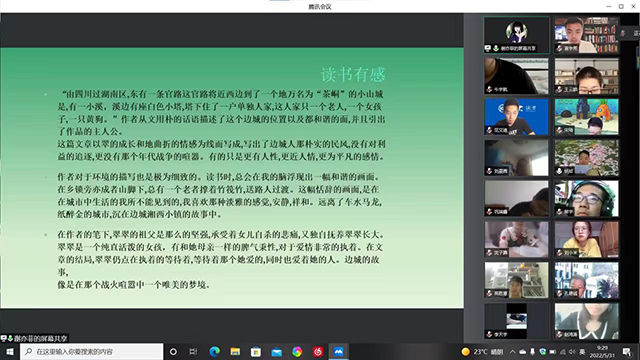The width and height of the screenshot is (640, 360).
Task: Open Task View from the taskbar
Action: coord(193,351)
